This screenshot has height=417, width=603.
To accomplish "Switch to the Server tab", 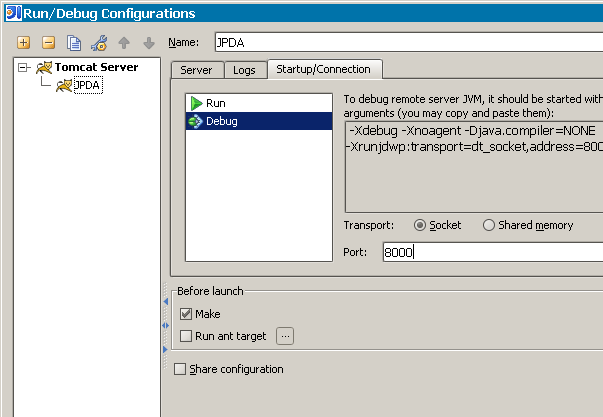I will click(x=196, y=70).
